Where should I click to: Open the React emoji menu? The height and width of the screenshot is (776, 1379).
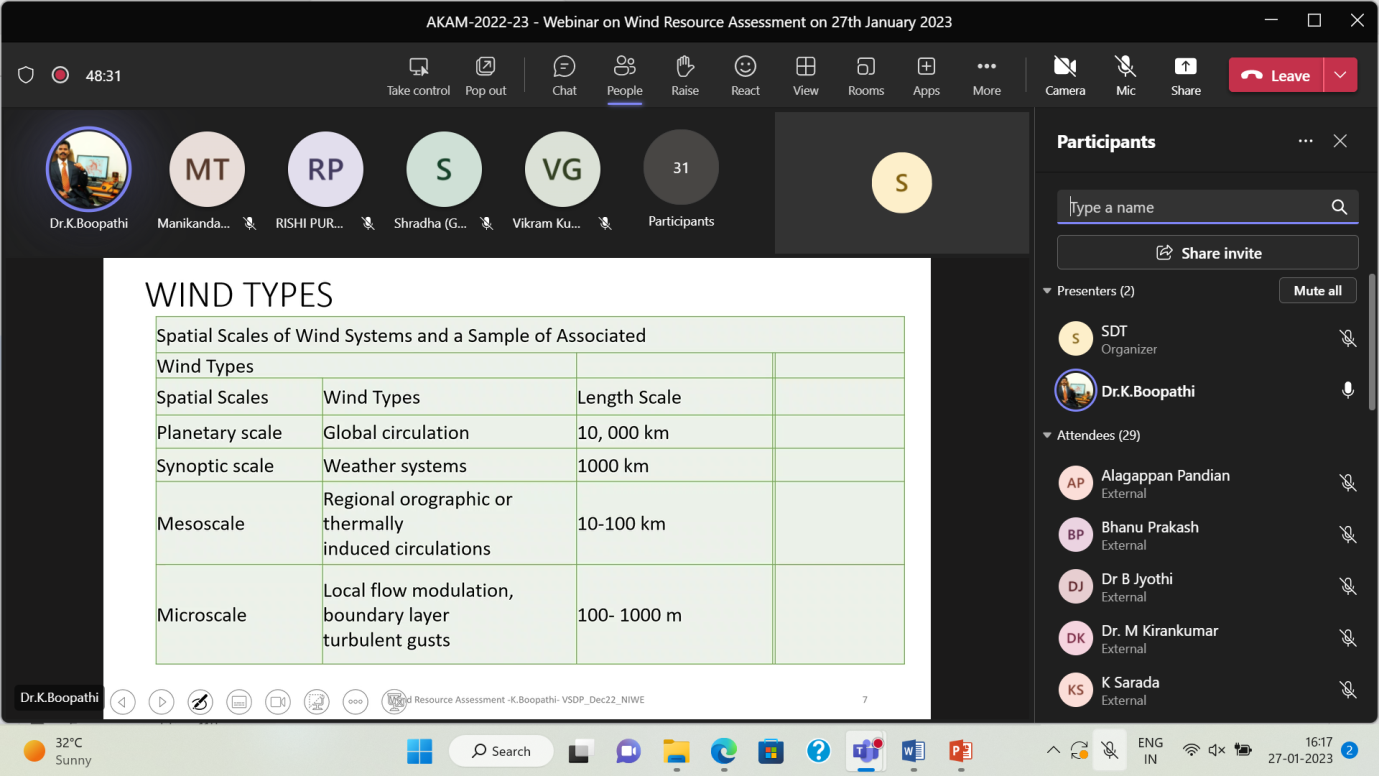[745, 75]
